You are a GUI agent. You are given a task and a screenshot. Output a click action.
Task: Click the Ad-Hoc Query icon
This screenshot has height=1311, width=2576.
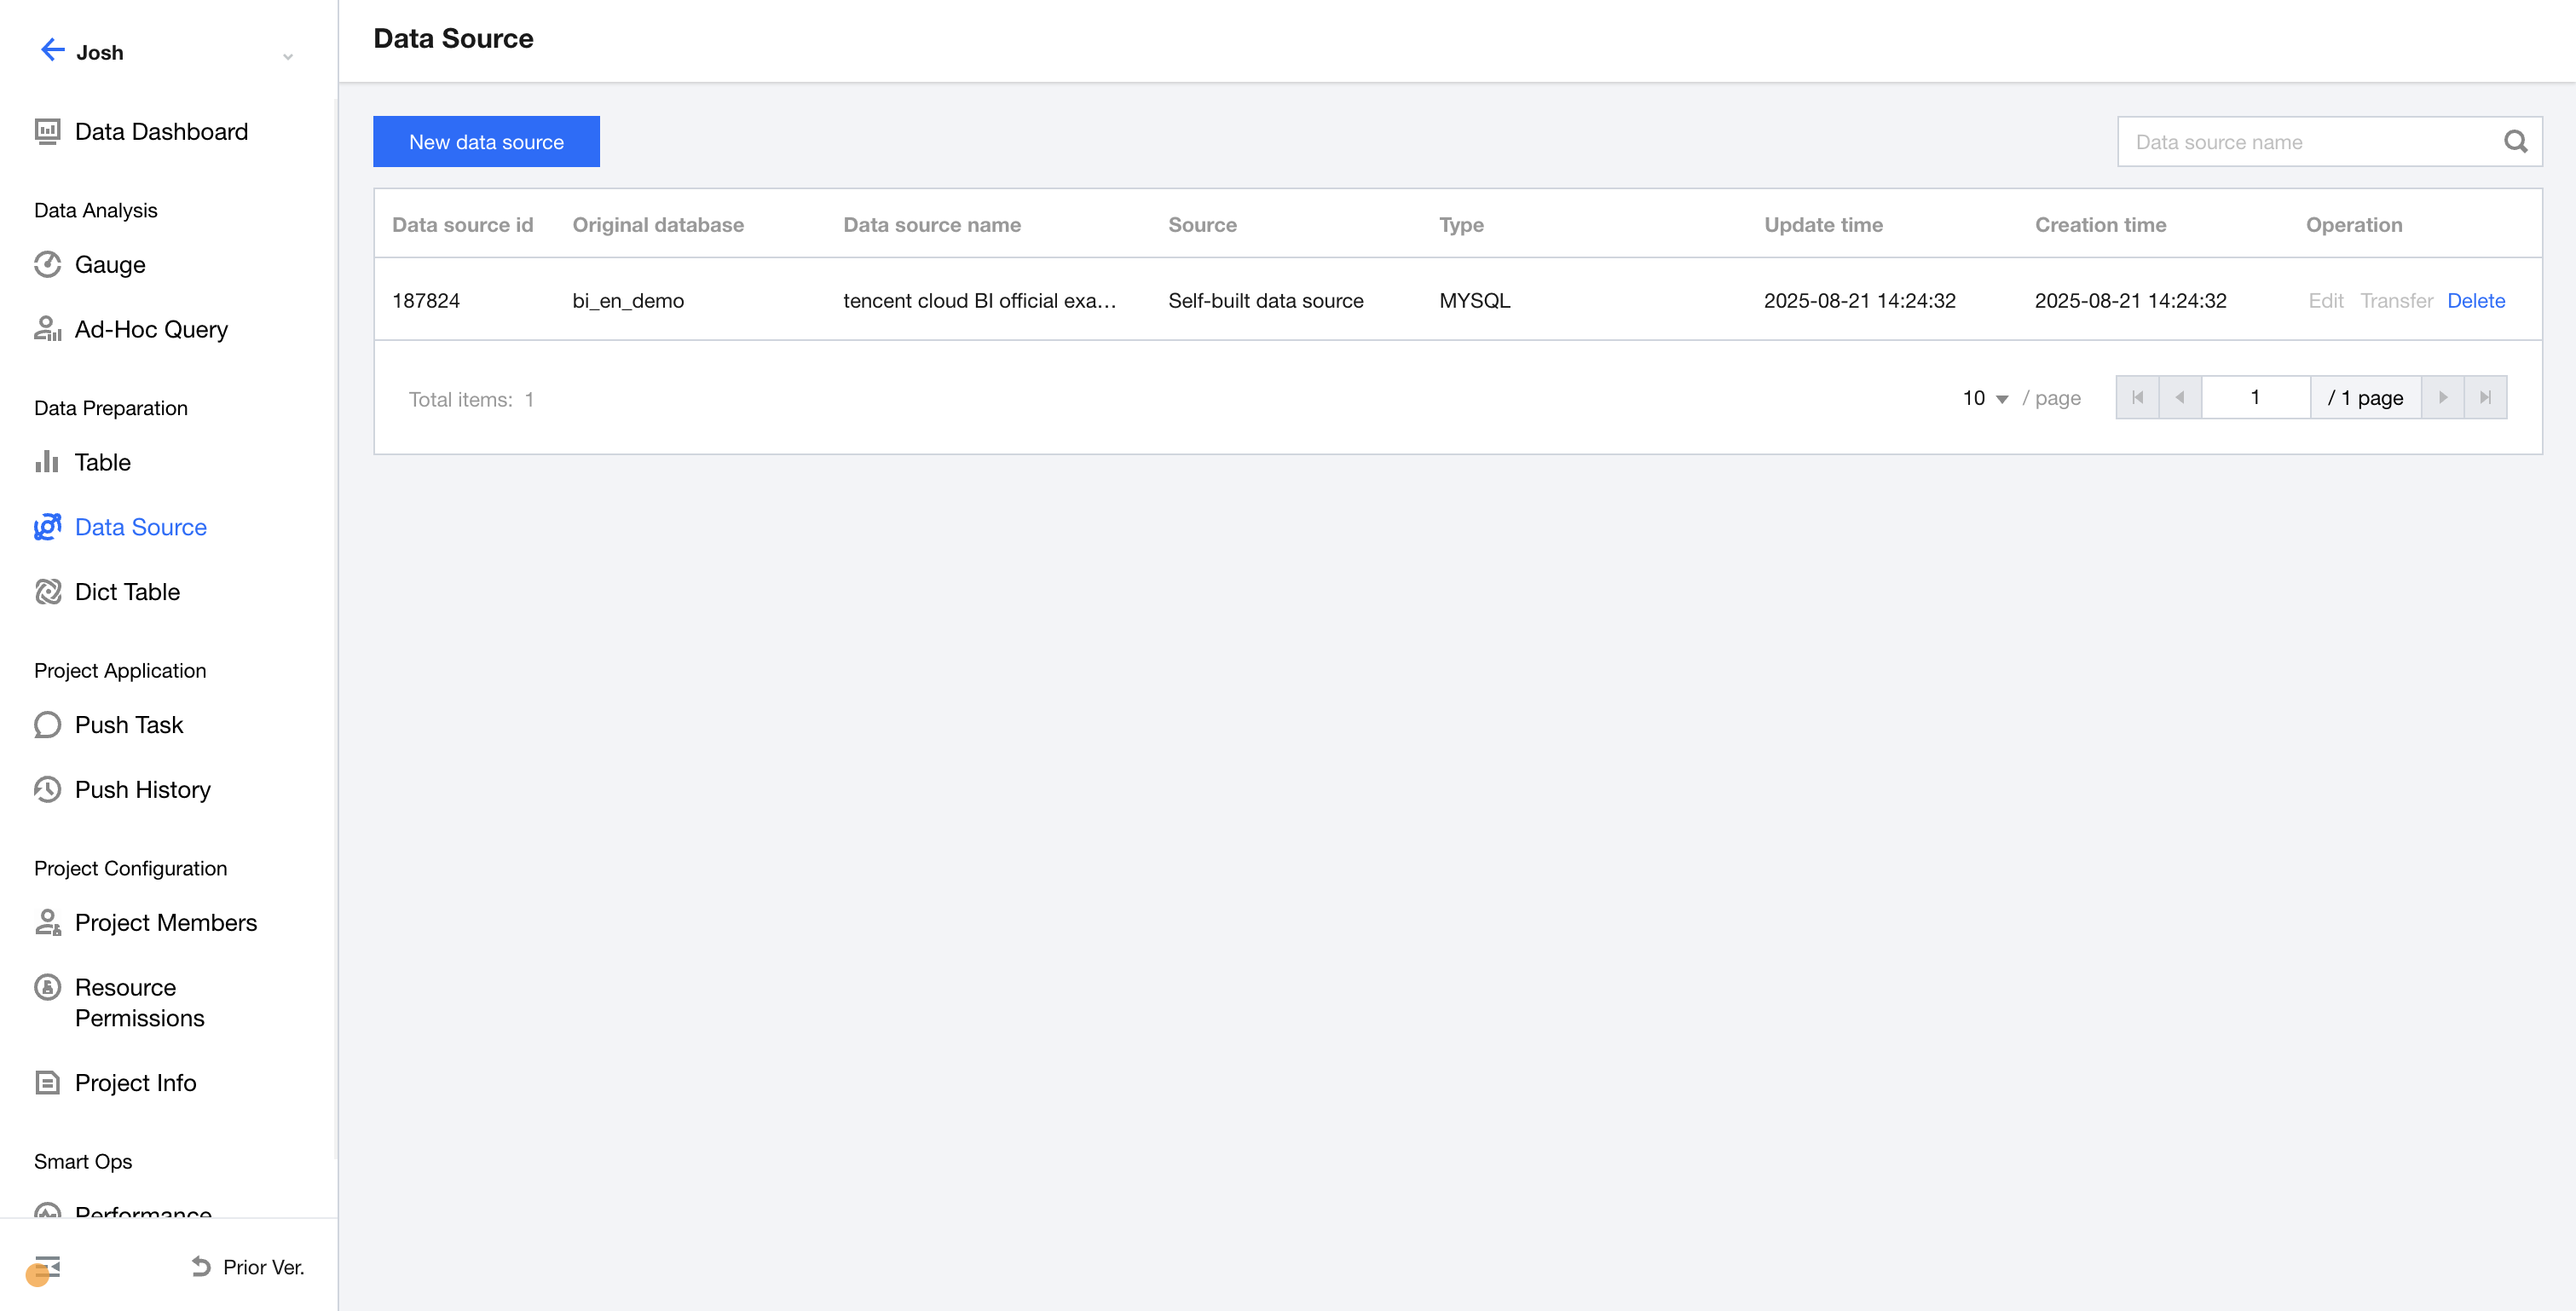(x=47, y=329)
